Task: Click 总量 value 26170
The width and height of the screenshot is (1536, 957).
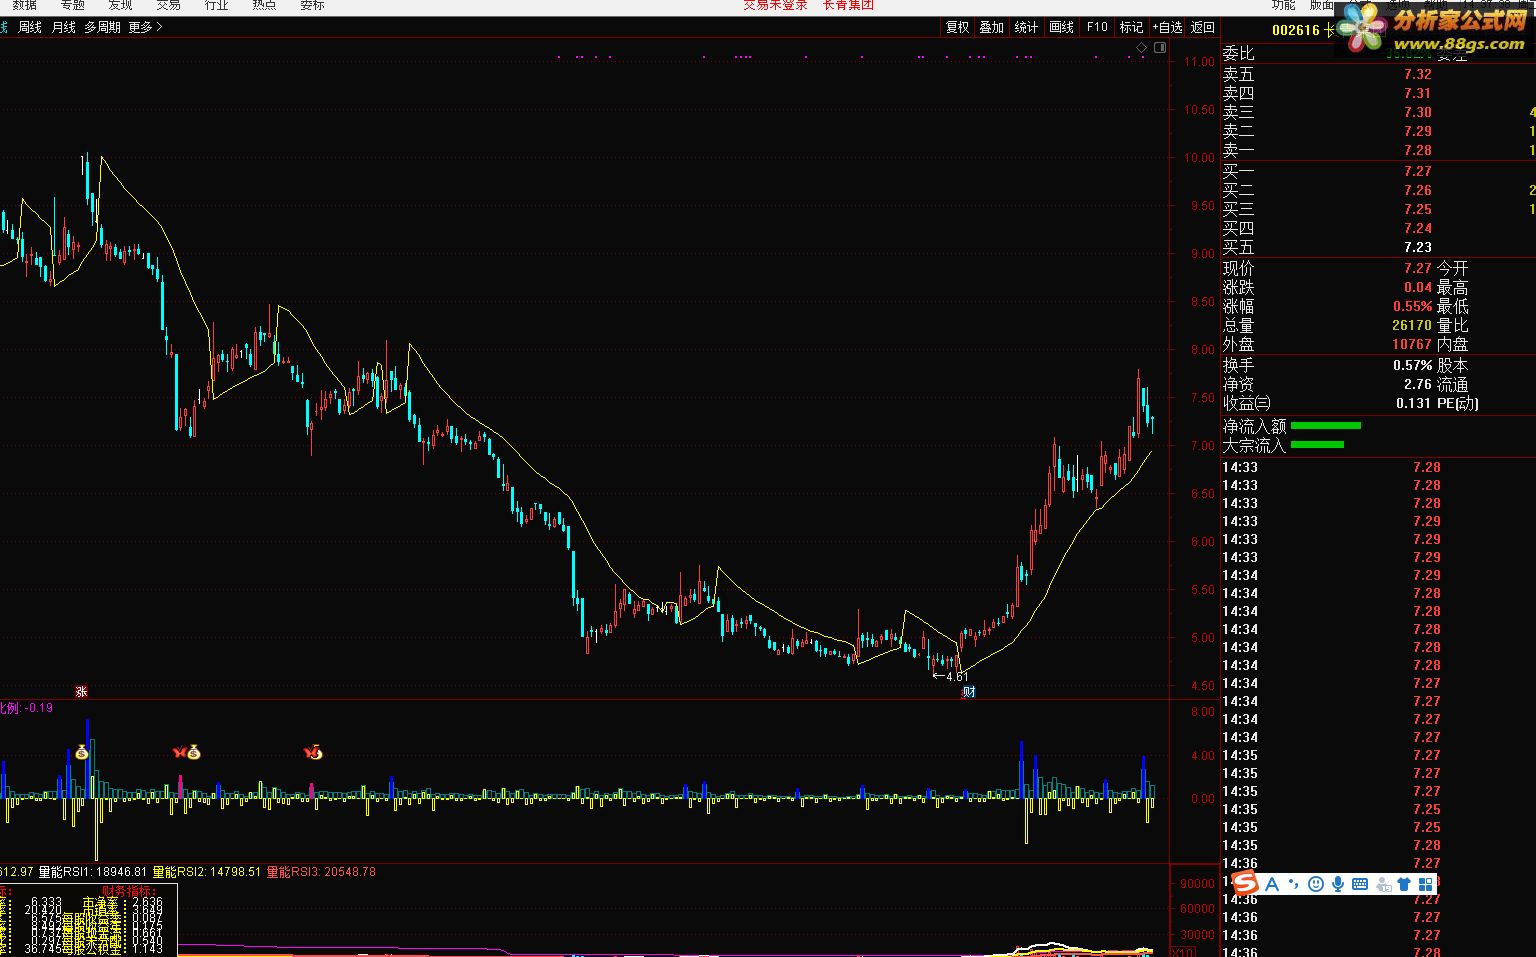Action: (x=1411, y=325)
